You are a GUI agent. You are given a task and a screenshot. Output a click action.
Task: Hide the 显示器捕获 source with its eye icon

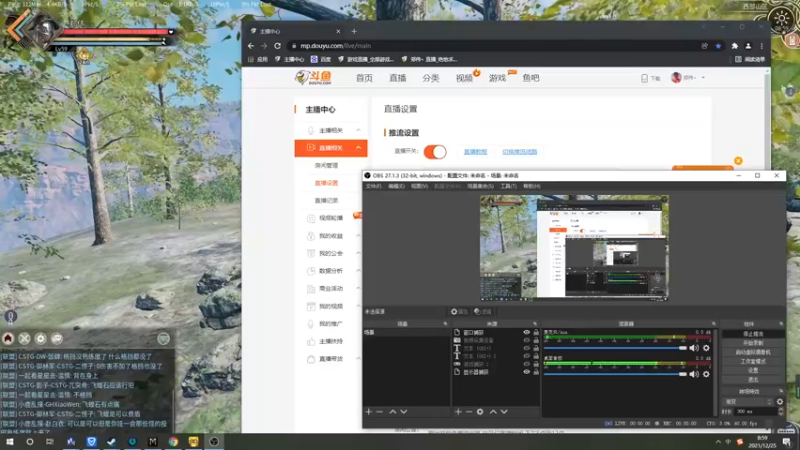pyautogui.click(x=527, y=372)
